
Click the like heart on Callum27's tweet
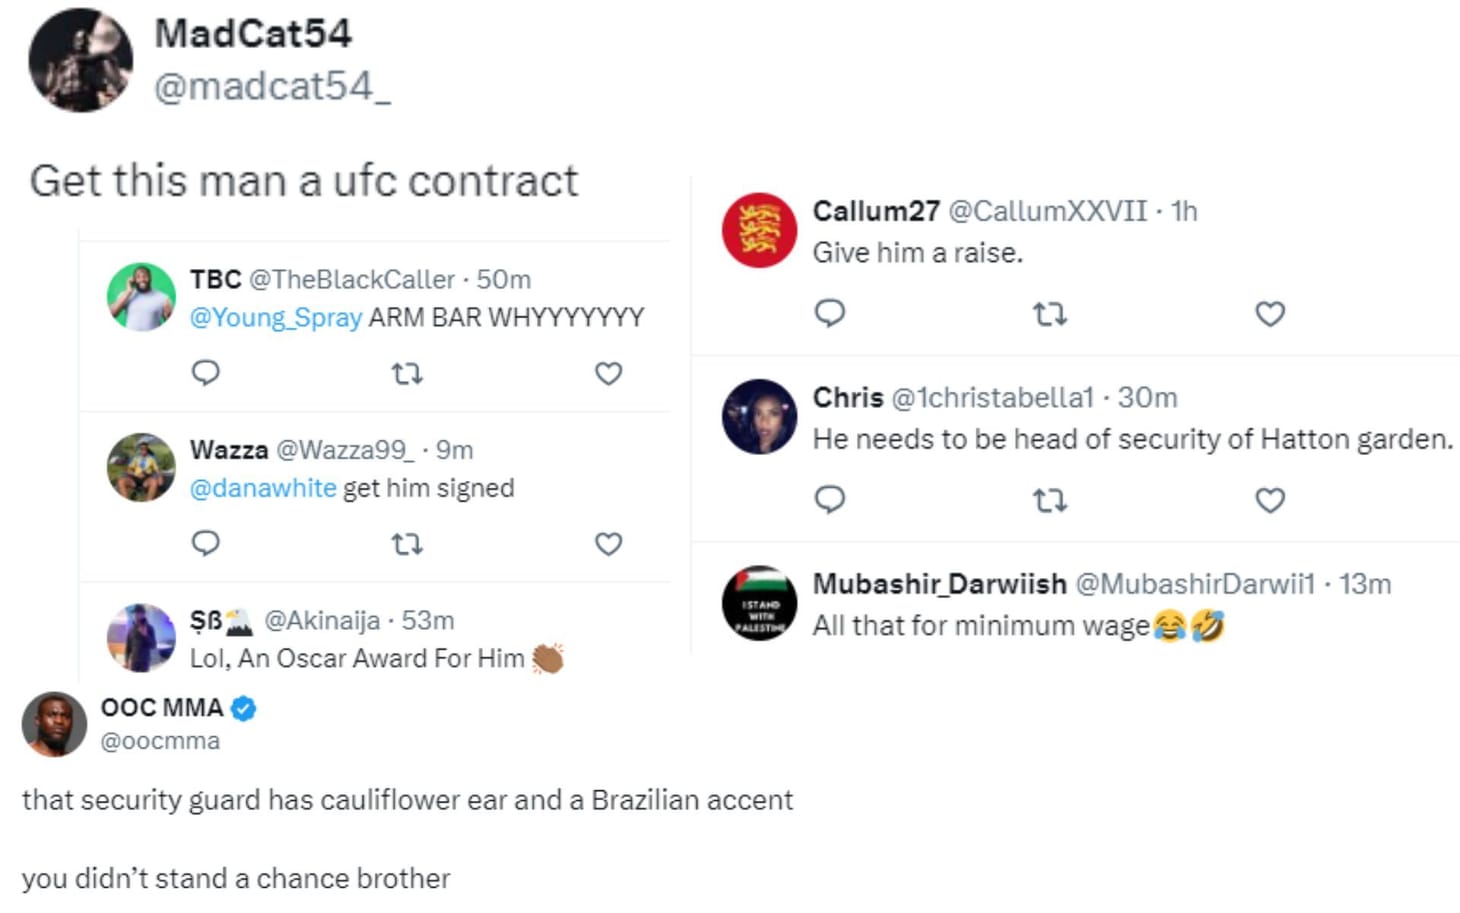1269,313
